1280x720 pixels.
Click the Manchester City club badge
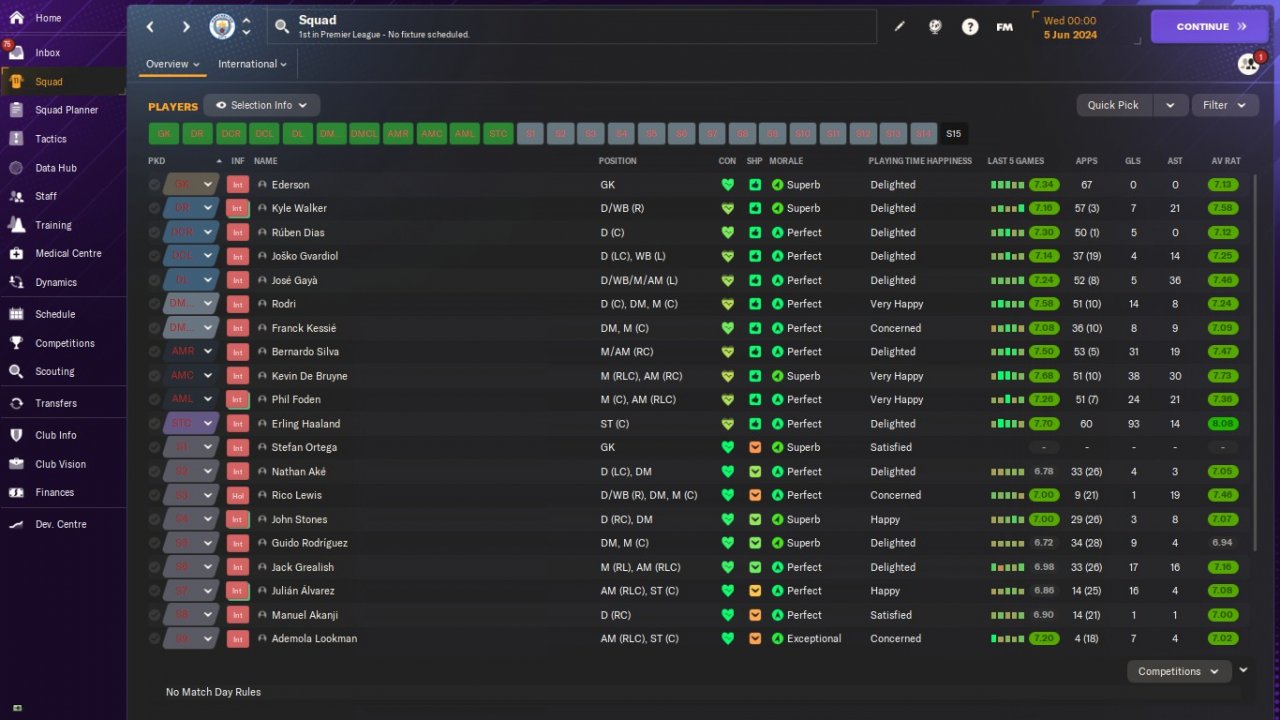(x=222, y=27)
